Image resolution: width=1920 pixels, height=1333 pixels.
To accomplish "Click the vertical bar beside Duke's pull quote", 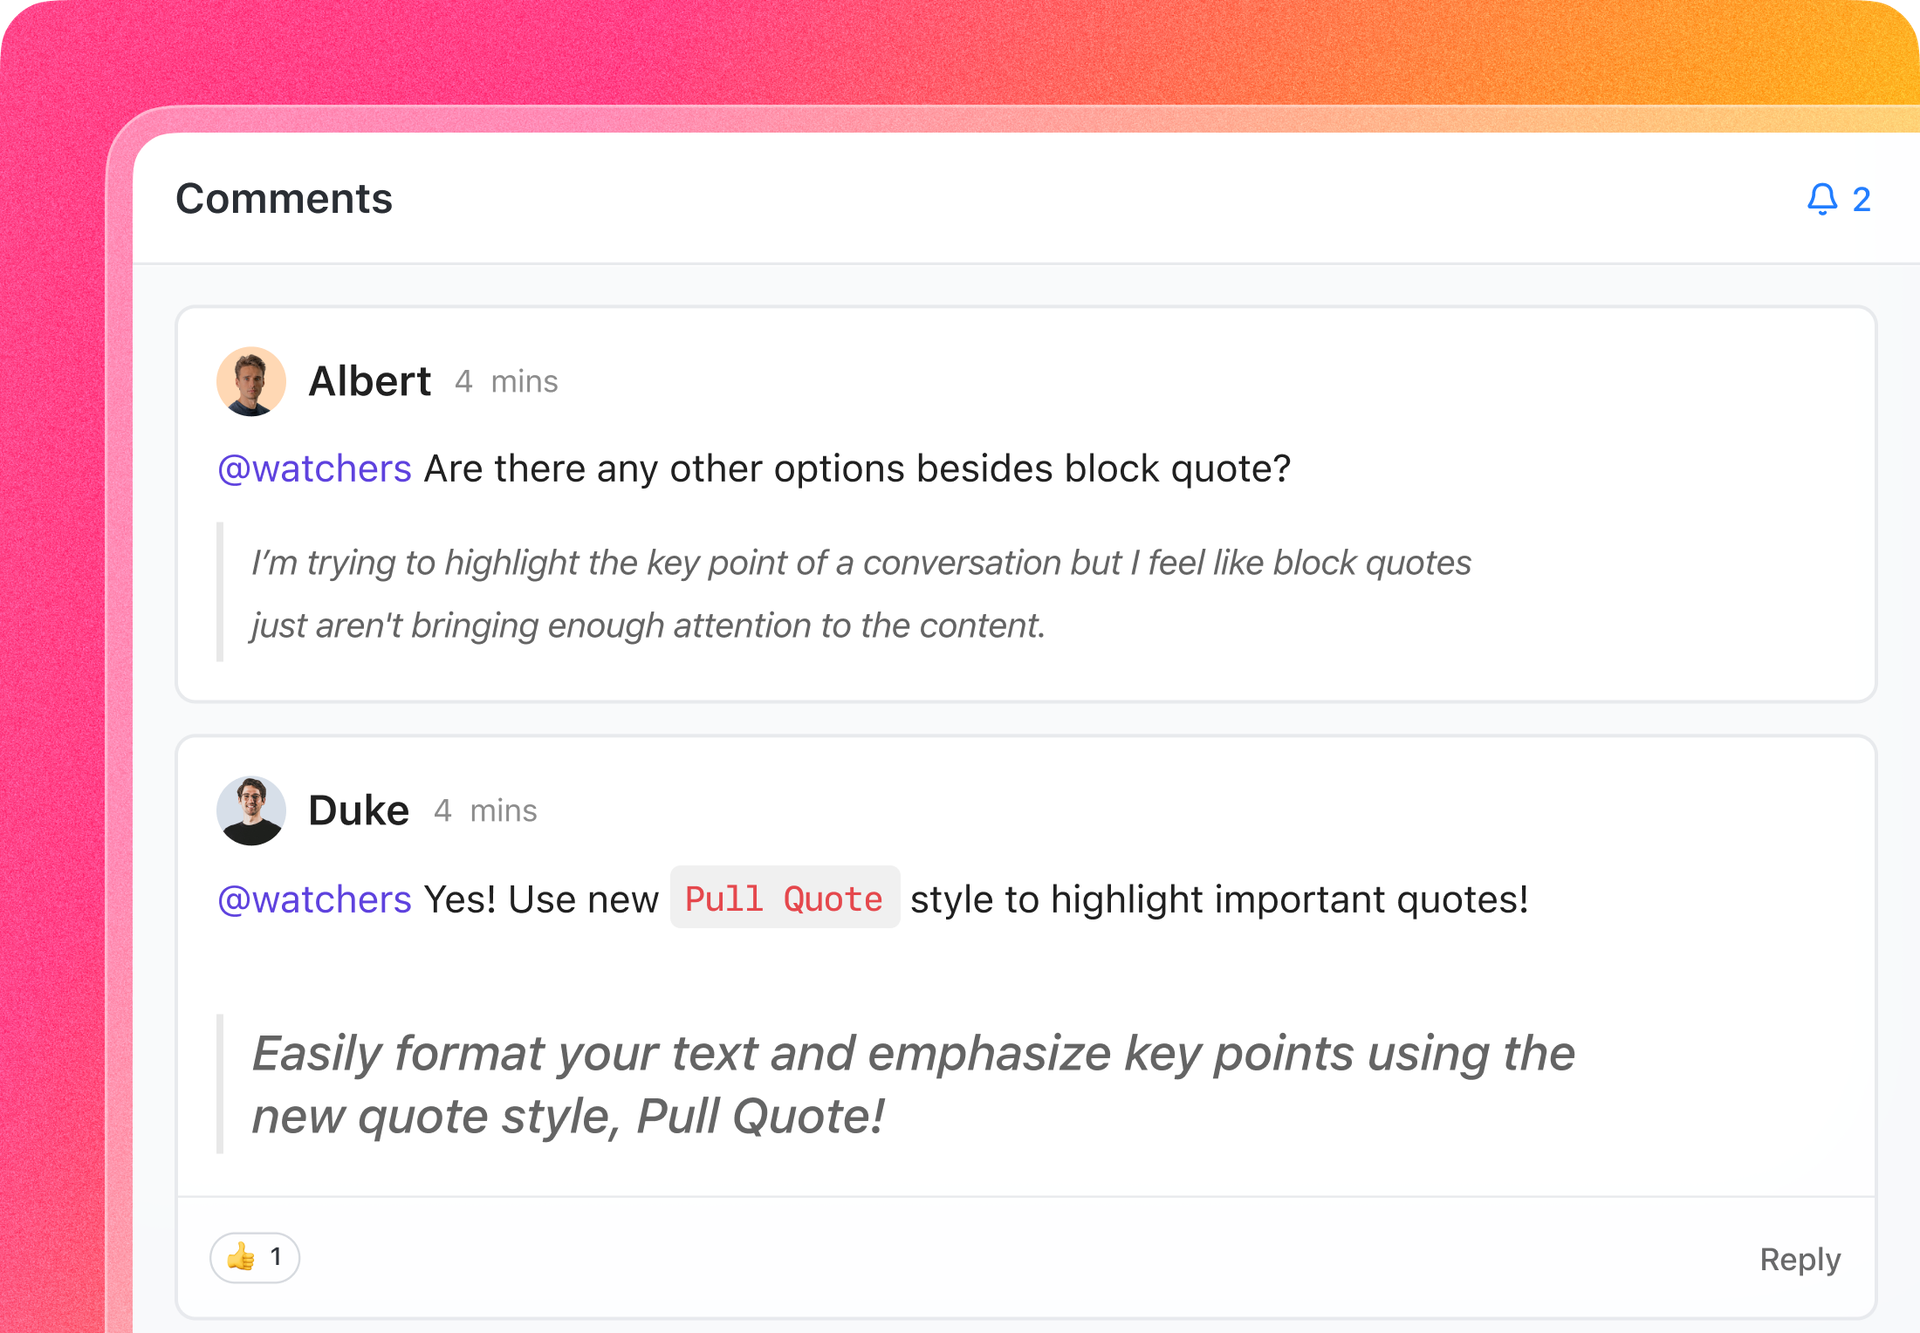I will point(220,1084).
